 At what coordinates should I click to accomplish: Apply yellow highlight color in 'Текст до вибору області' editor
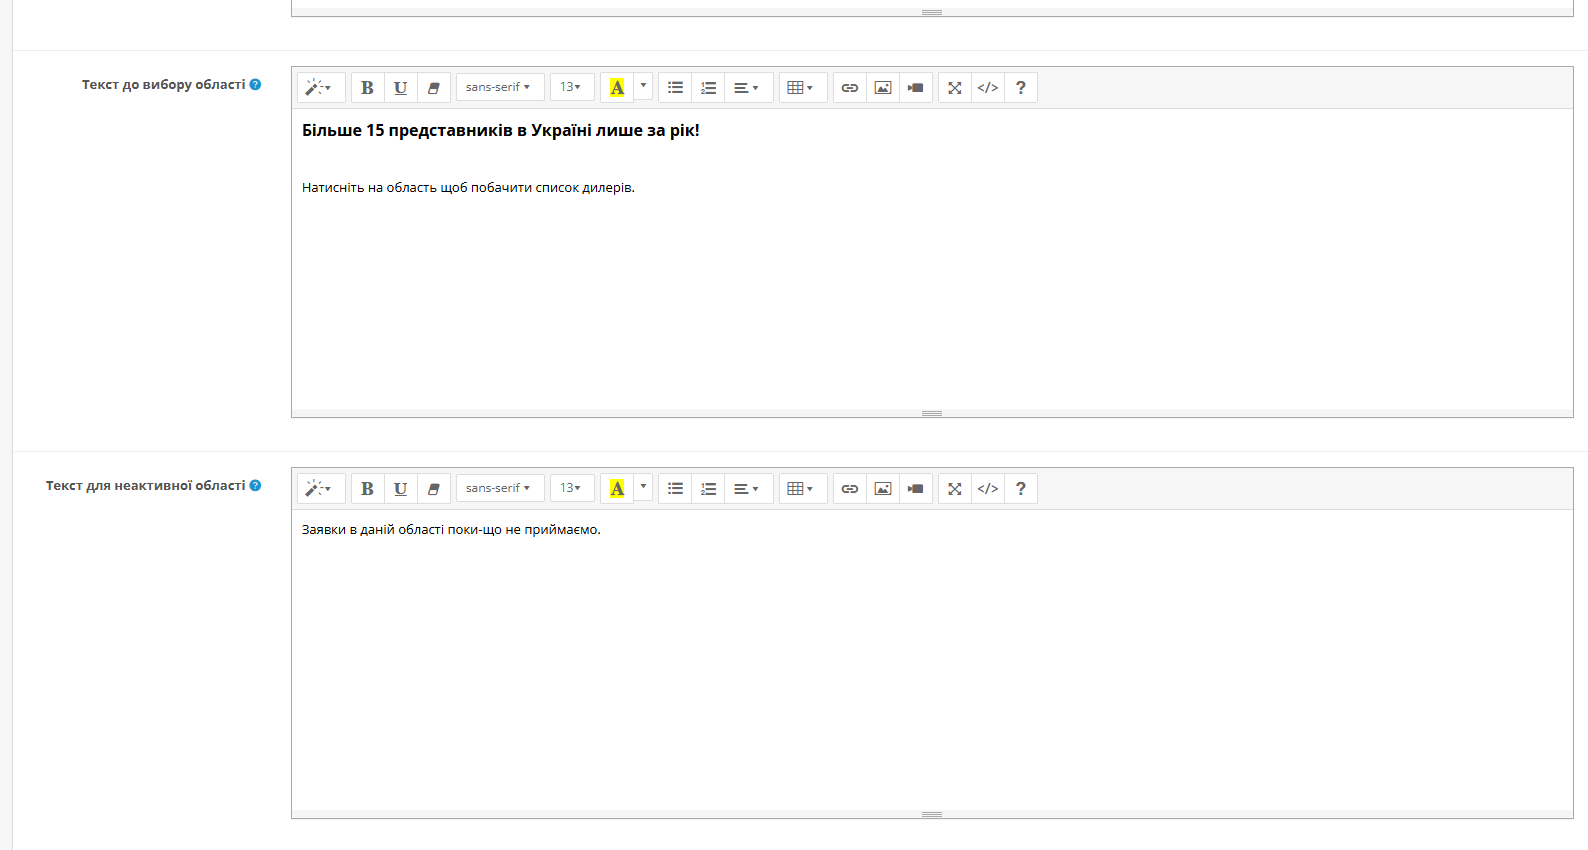coord(617,88)
